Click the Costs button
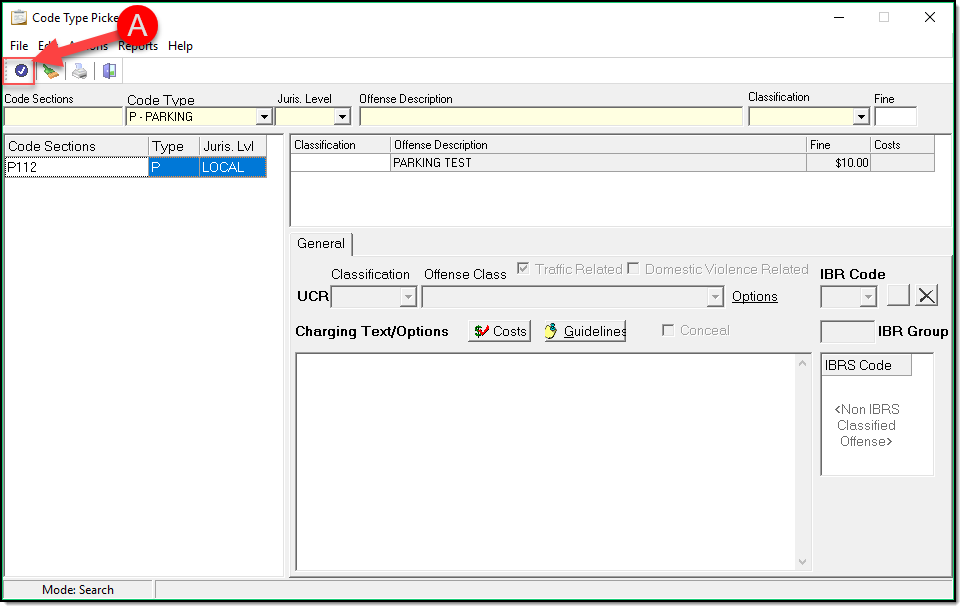Image resolution: width=964 pixels, height=610 pixels. pos(499,331)
